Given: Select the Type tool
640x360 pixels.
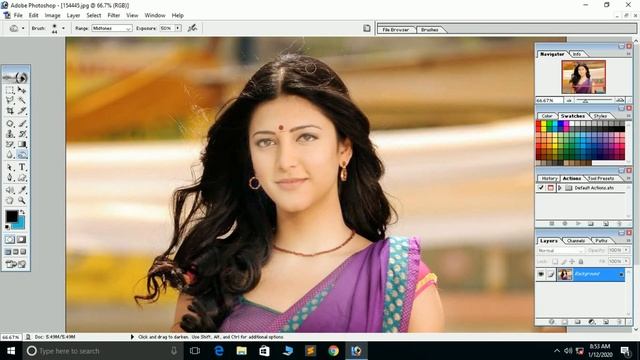Looking at the screenshot, I should (x=22, y=167).
